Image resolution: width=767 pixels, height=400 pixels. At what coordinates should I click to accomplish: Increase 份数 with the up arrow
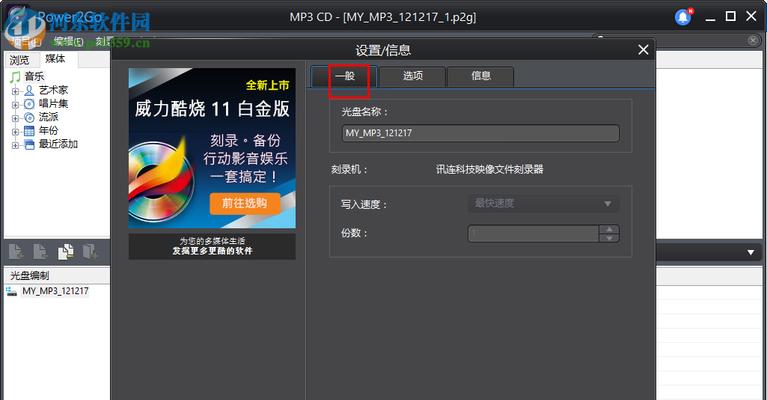(x=609, y=229)
